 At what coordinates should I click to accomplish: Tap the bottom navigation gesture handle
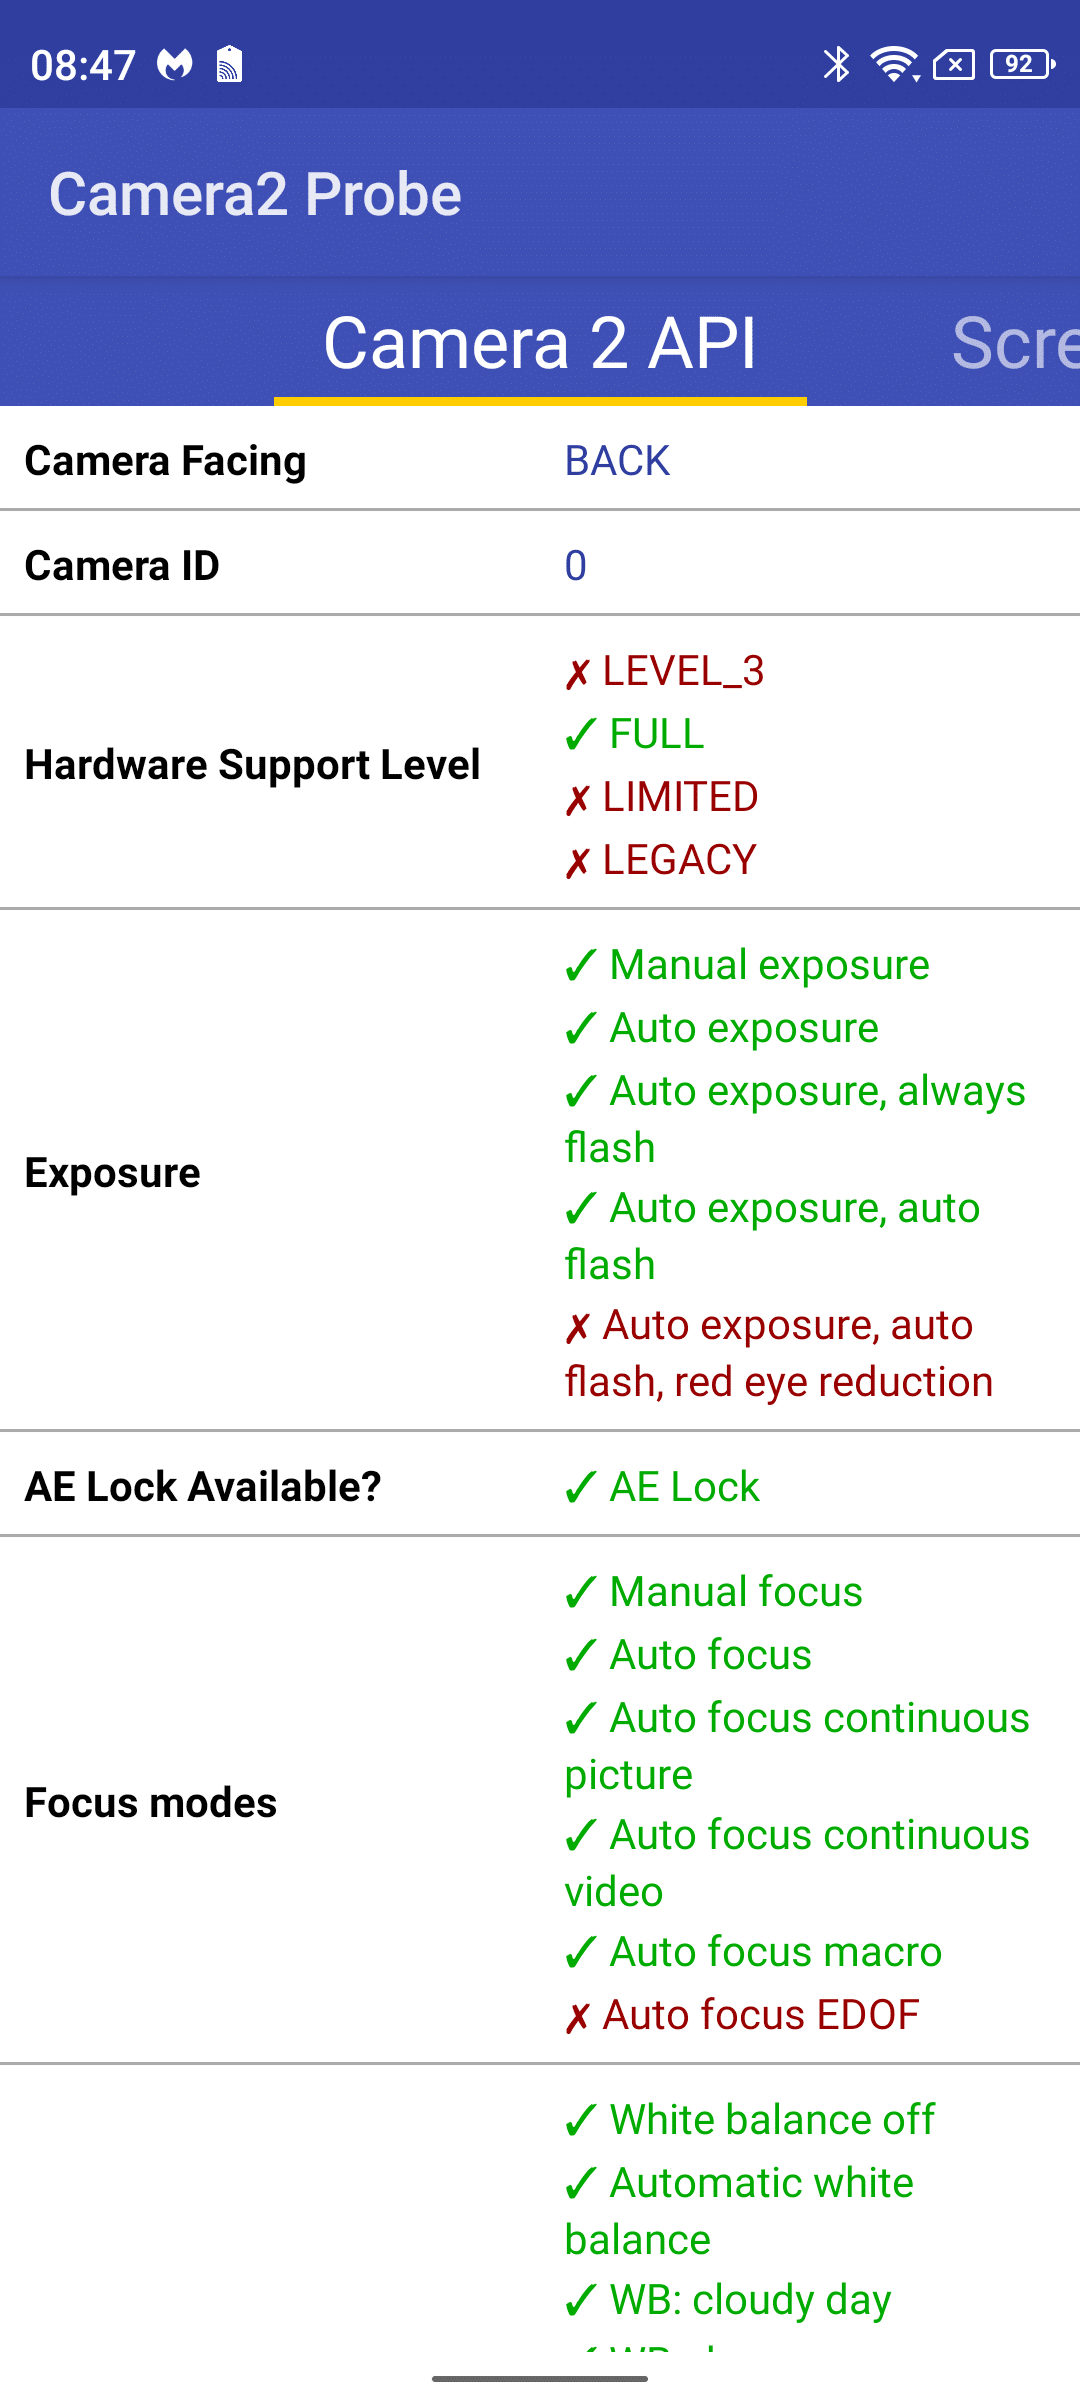[540, 2379]
